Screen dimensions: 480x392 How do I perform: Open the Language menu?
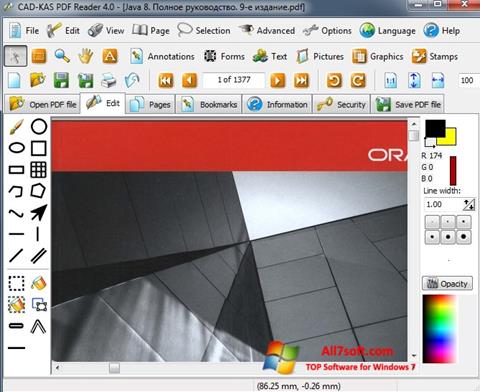(387, 31)
